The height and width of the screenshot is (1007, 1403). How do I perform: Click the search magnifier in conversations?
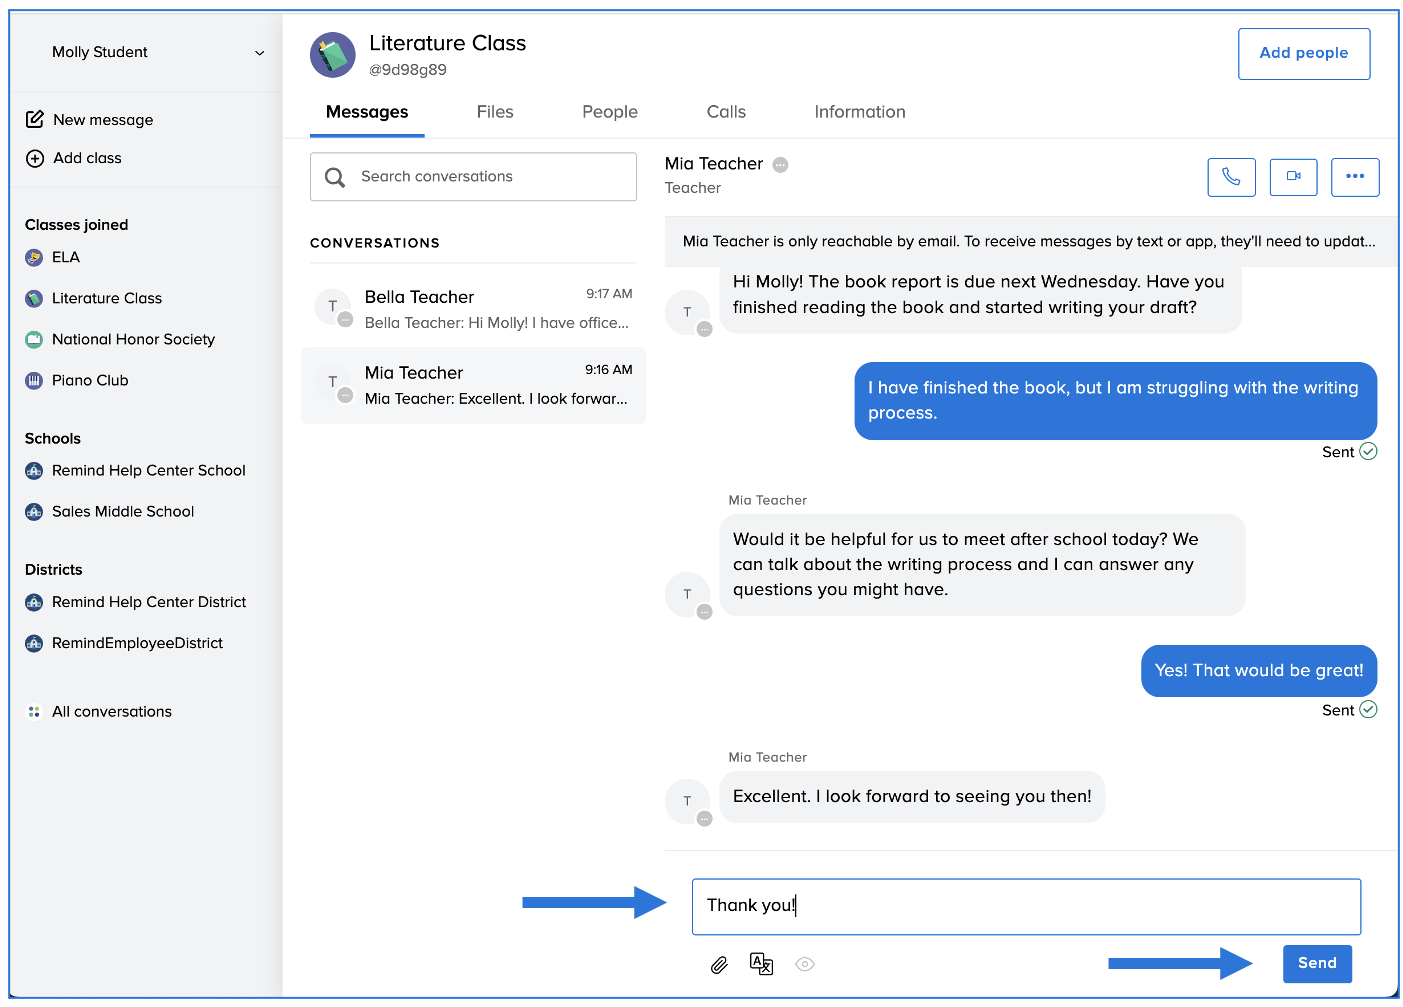click(335, 176)
